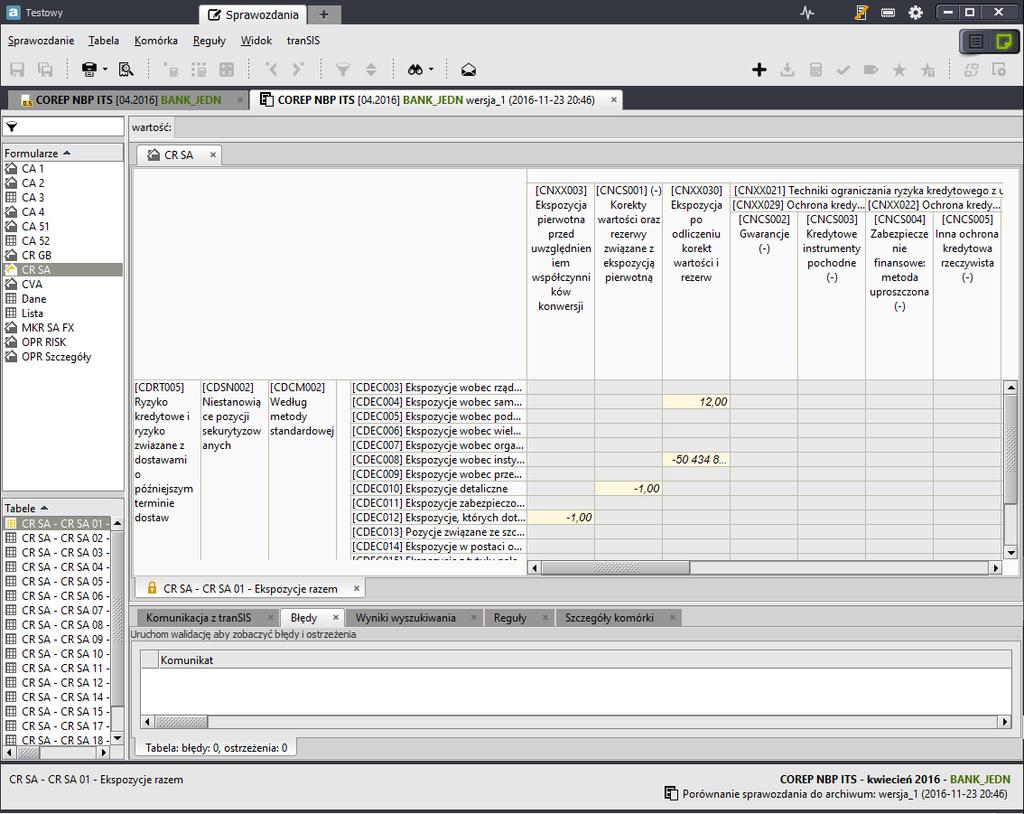Click the black plus add icon
This screenshot has height=814, width=1024.
759,69
